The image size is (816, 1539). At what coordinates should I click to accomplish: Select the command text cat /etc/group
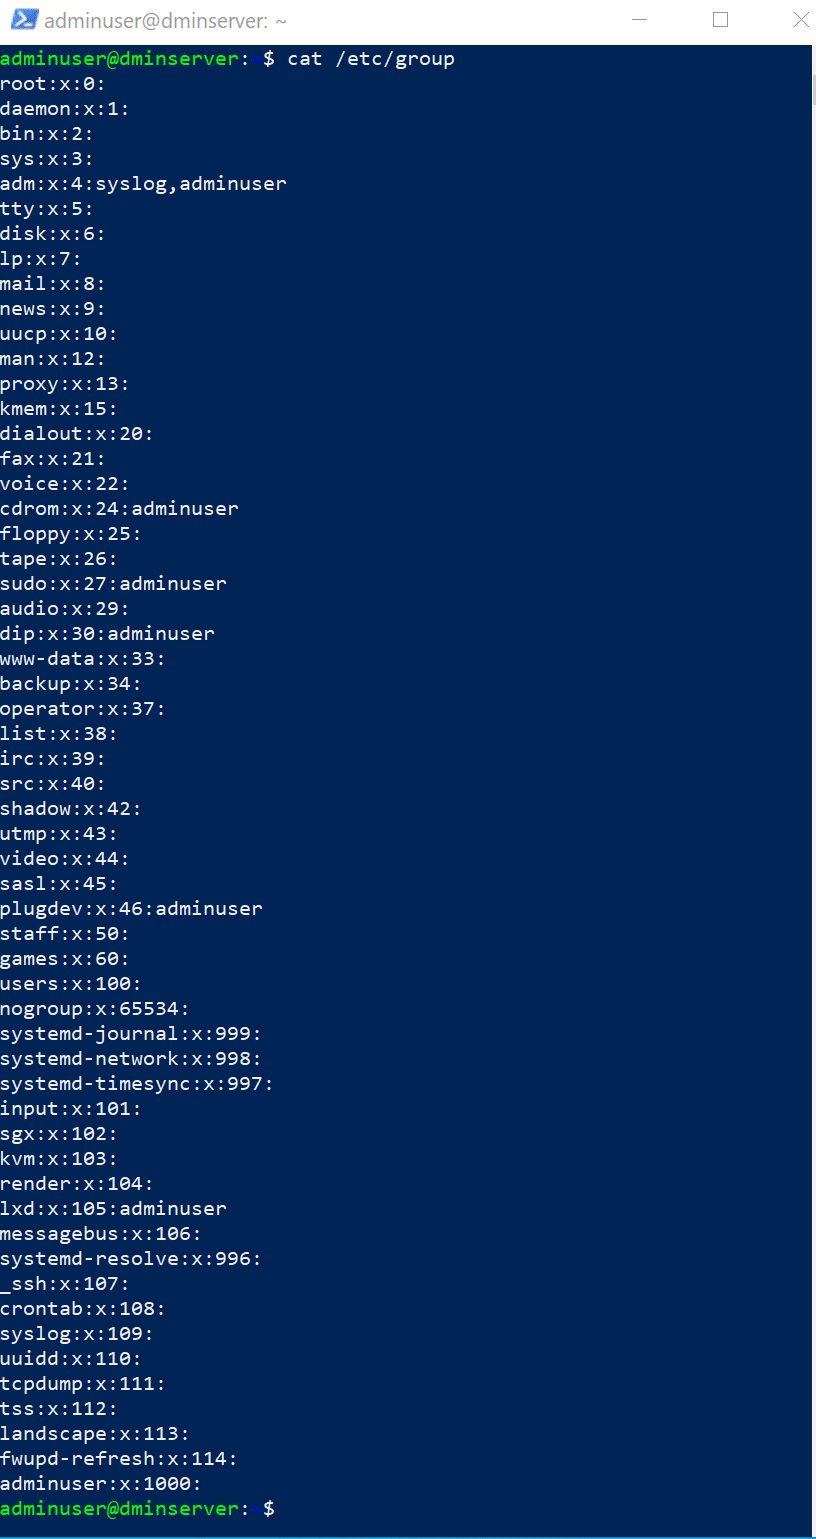tap(375, 58)
